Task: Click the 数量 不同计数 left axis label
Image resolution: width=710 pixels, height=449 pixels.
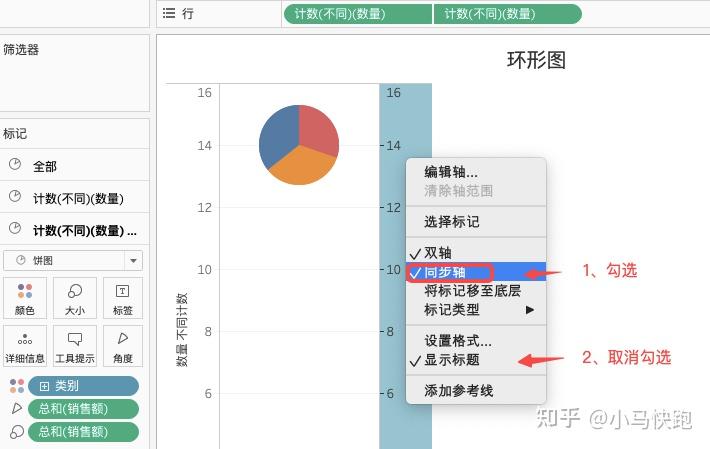Action: [182, 330]
